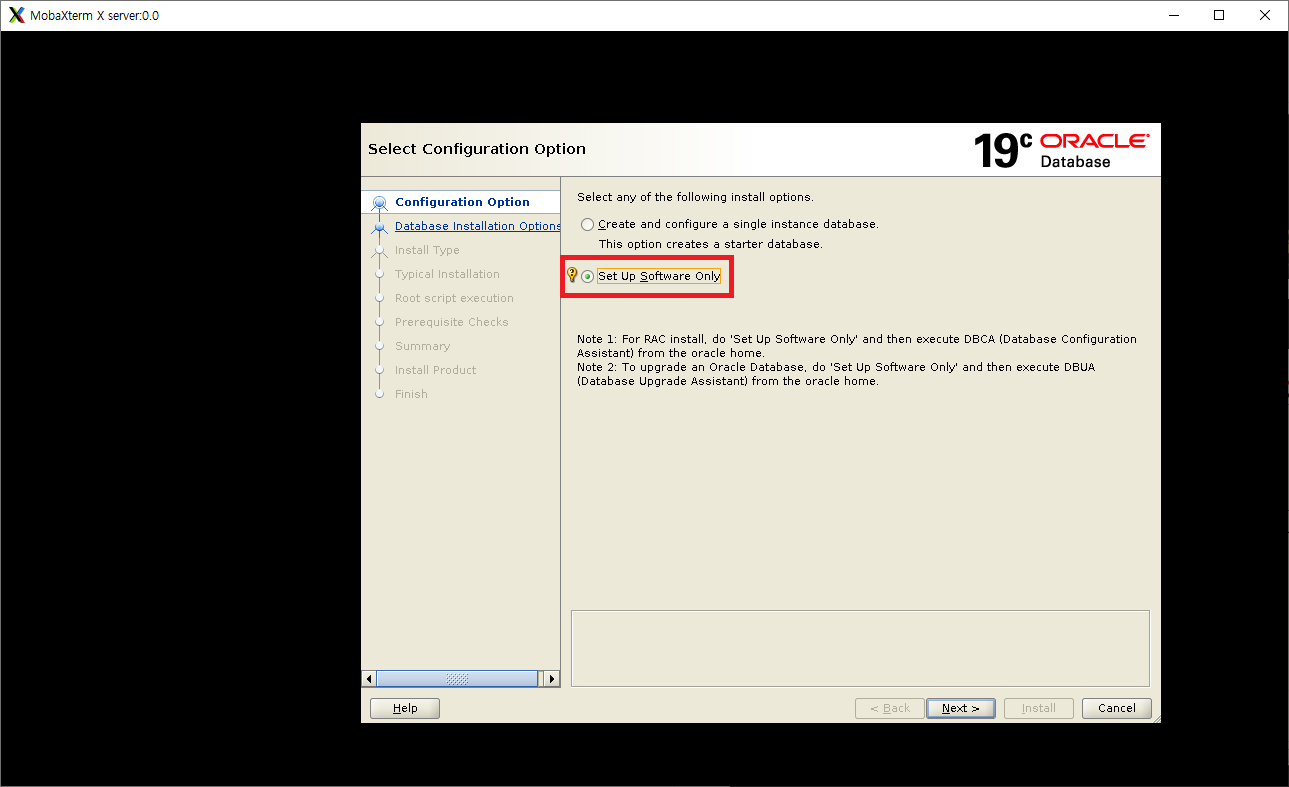Click the Summary step in sidebar

422,346
